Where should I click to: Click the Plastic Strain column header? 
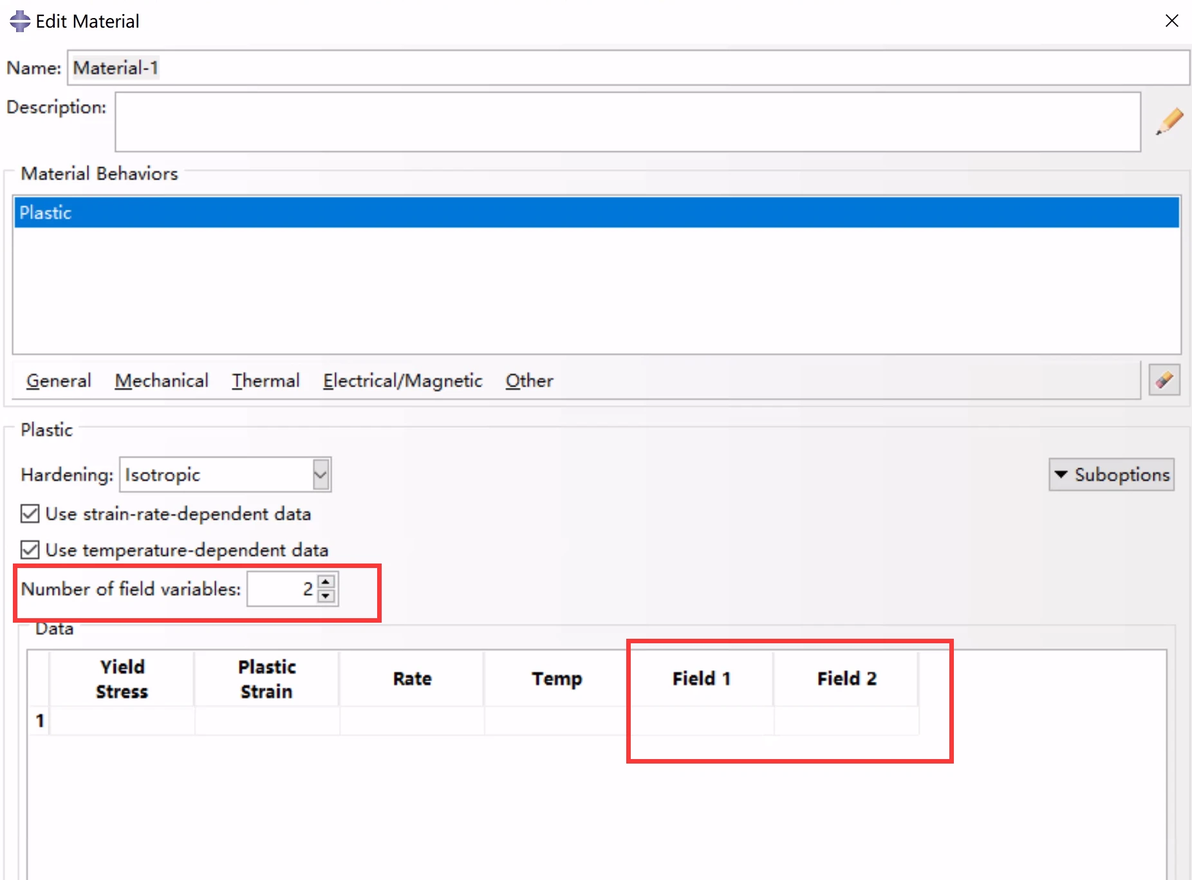(x=267, y=679)
